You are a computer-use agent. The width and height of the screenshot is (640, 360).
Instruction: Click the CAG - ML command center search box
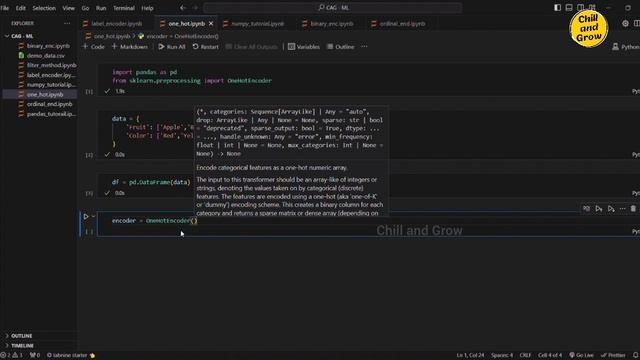click(x=333, y=7)
